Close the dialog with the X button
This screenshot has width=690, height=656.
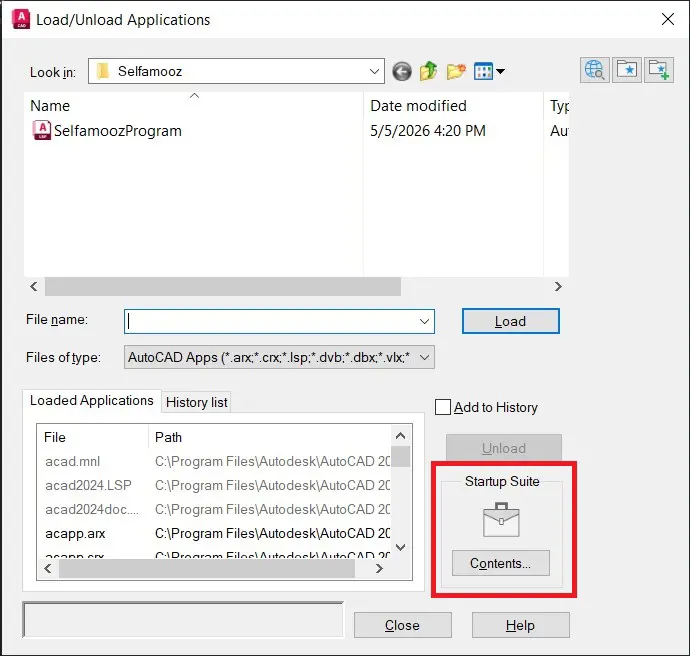click(668, 19)
